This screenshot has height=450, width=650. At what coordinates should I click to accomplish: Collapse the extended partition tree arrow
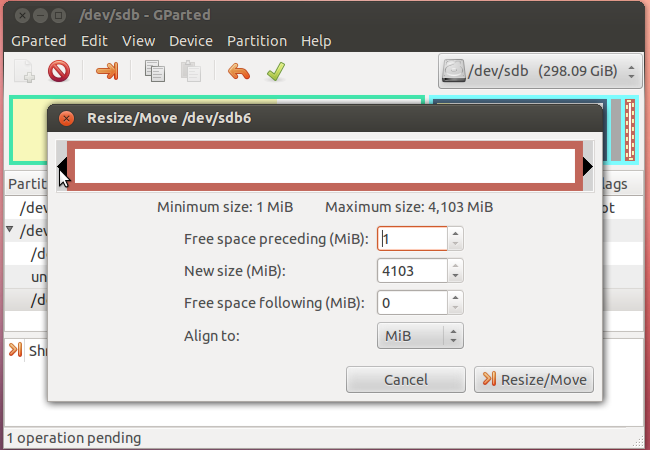coord(10,229)
